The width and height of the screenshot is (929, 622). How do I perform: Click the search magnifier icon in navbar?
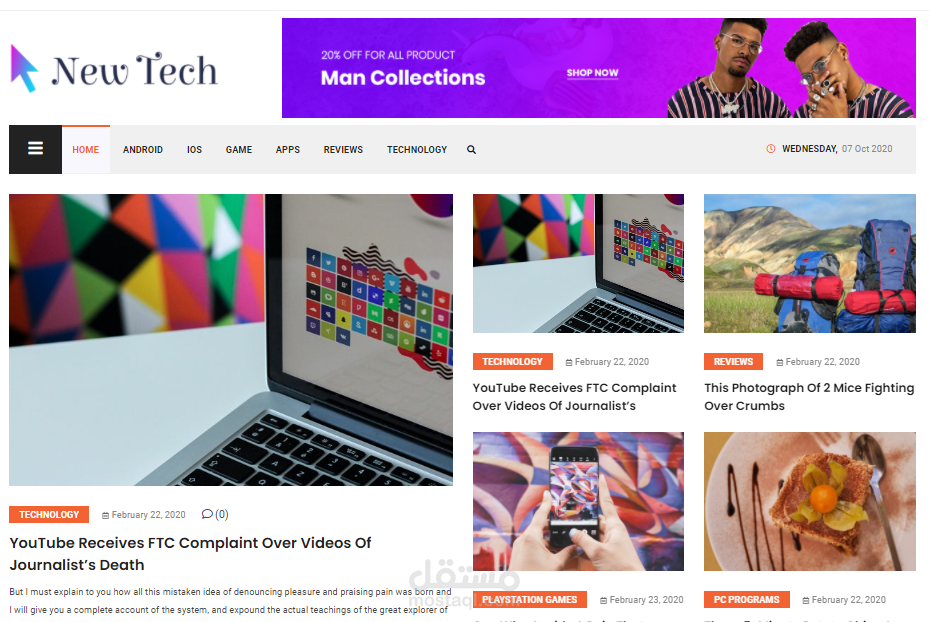(x=471, y=150)
